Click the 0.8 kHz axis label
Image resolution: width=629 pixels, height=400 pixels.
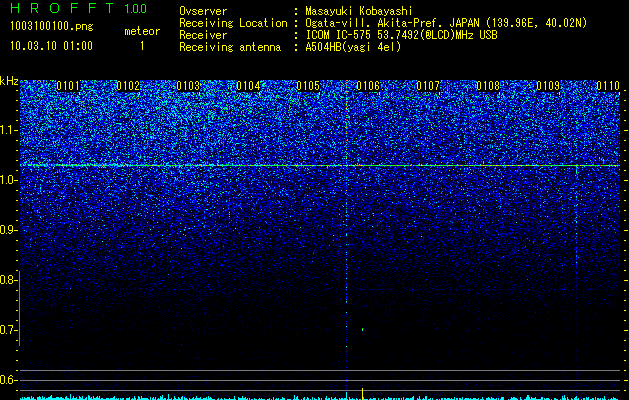8,280
